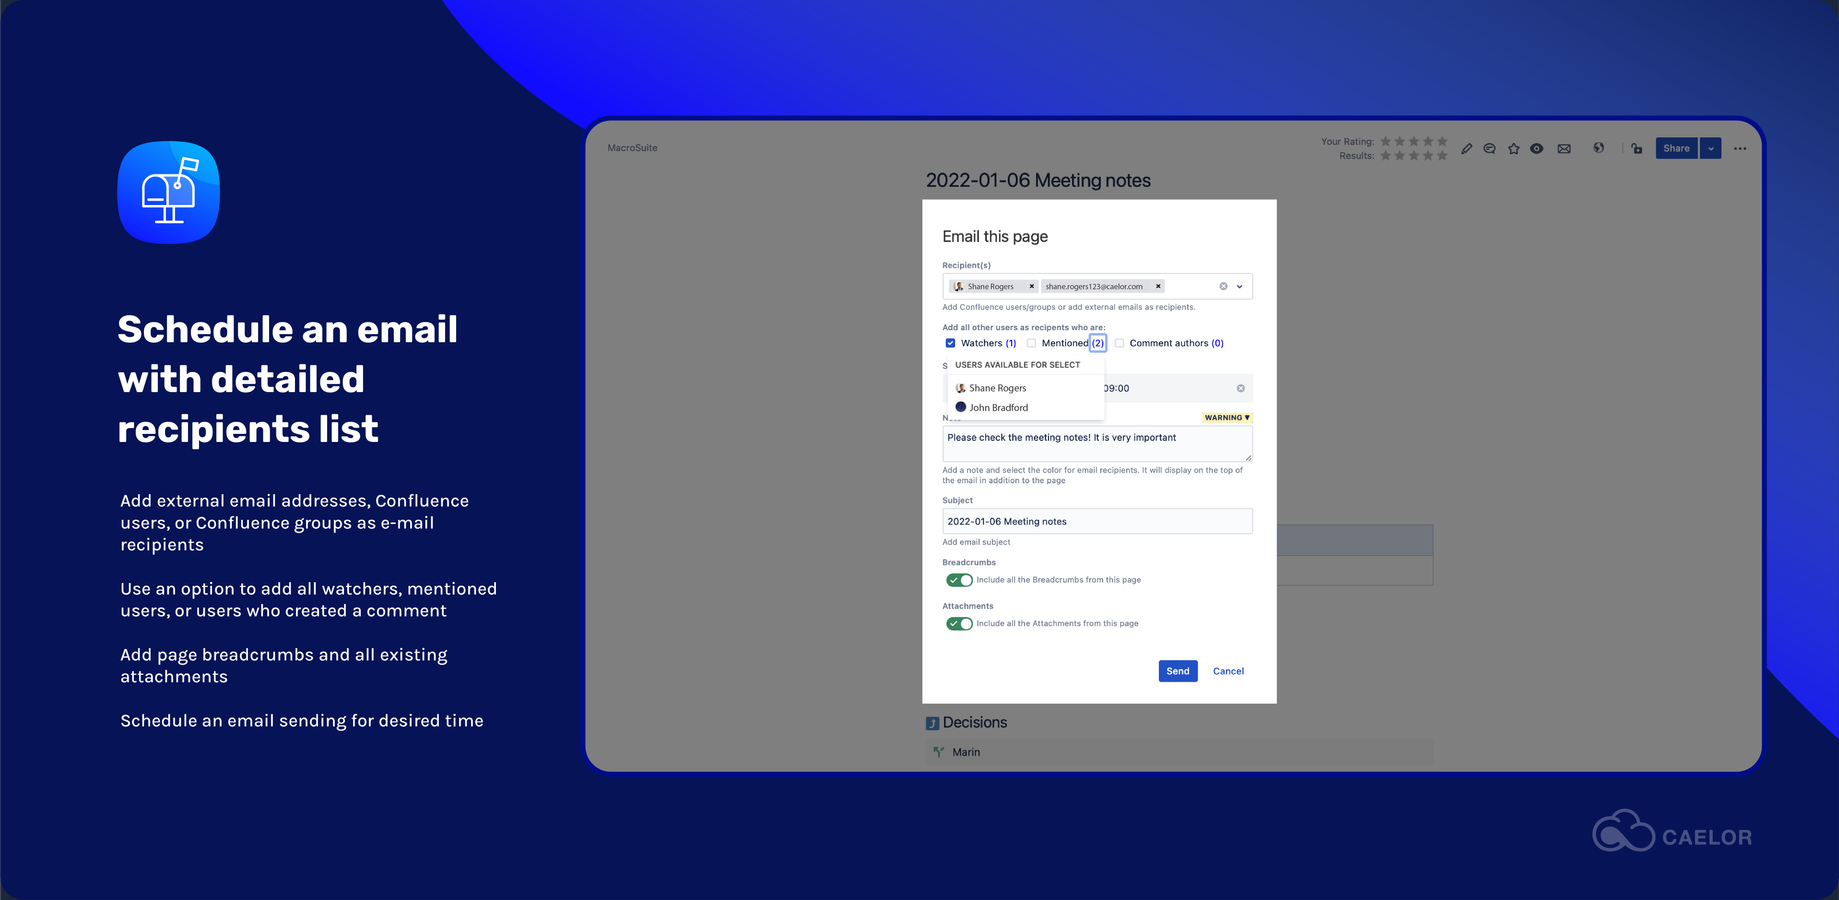Clear the 09:00 schedule time field

point(1241,388)
